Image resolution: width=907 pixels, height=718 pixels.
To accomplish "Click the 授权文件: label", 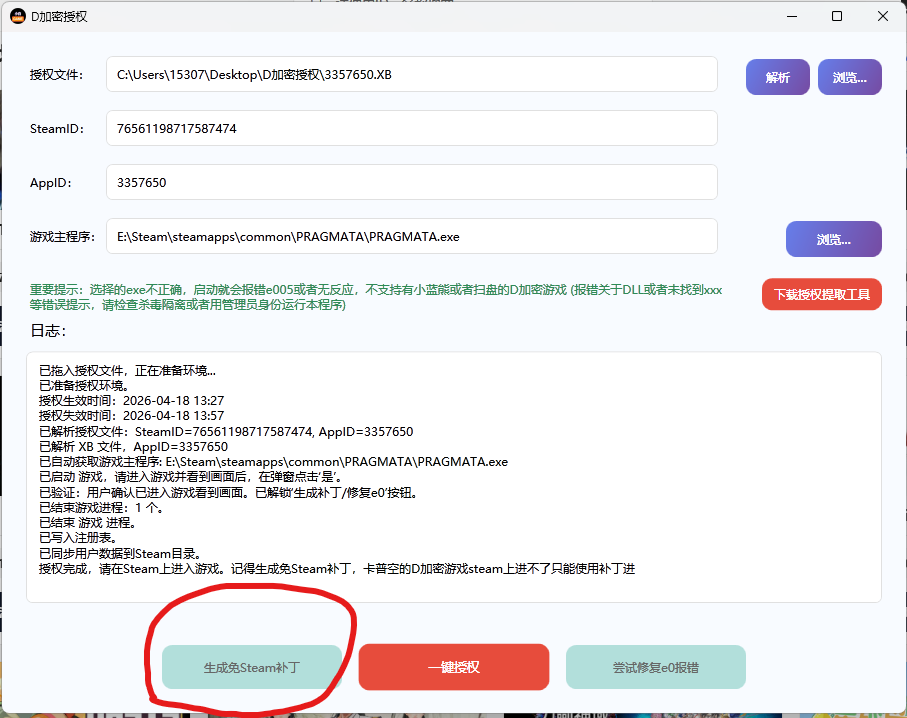I will click(56, 75).
